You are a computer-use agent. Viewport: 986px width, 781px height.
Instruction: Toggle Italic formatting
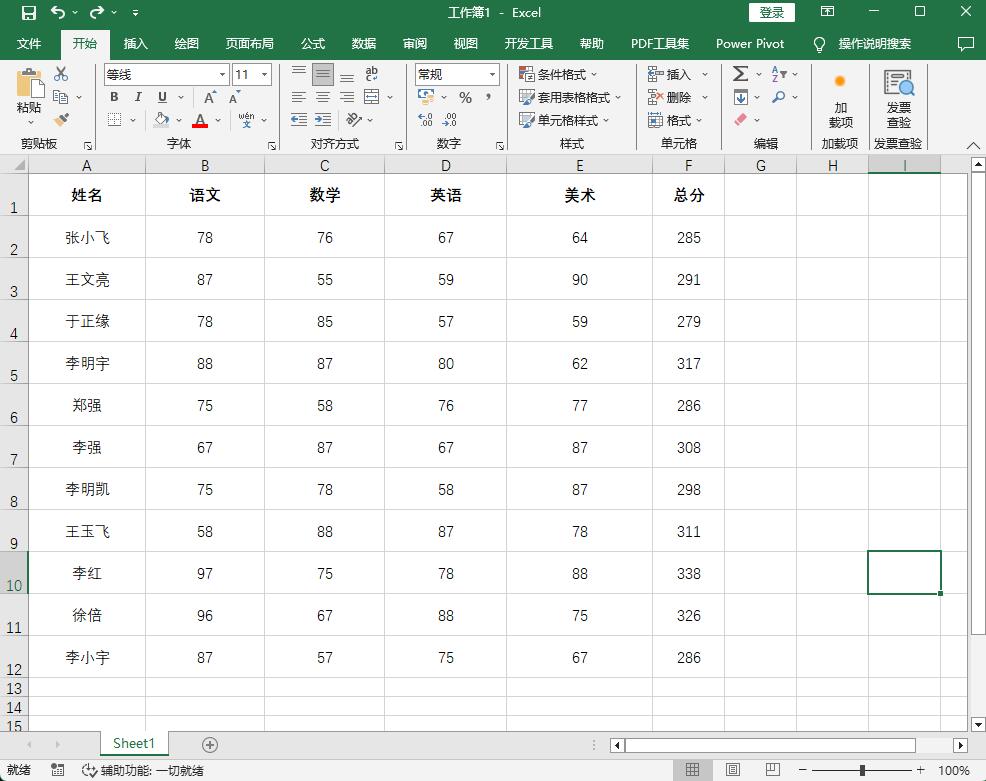[x=138, y=97]
